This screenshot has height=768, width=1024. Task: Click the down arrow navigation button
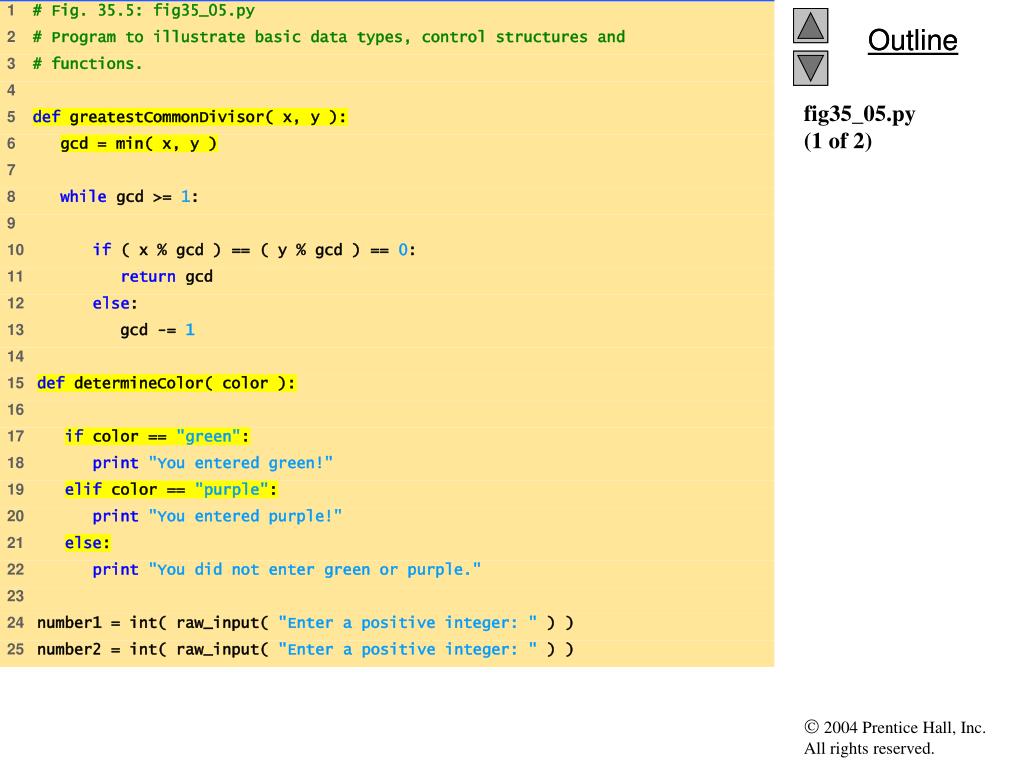(x=810, y=68)
